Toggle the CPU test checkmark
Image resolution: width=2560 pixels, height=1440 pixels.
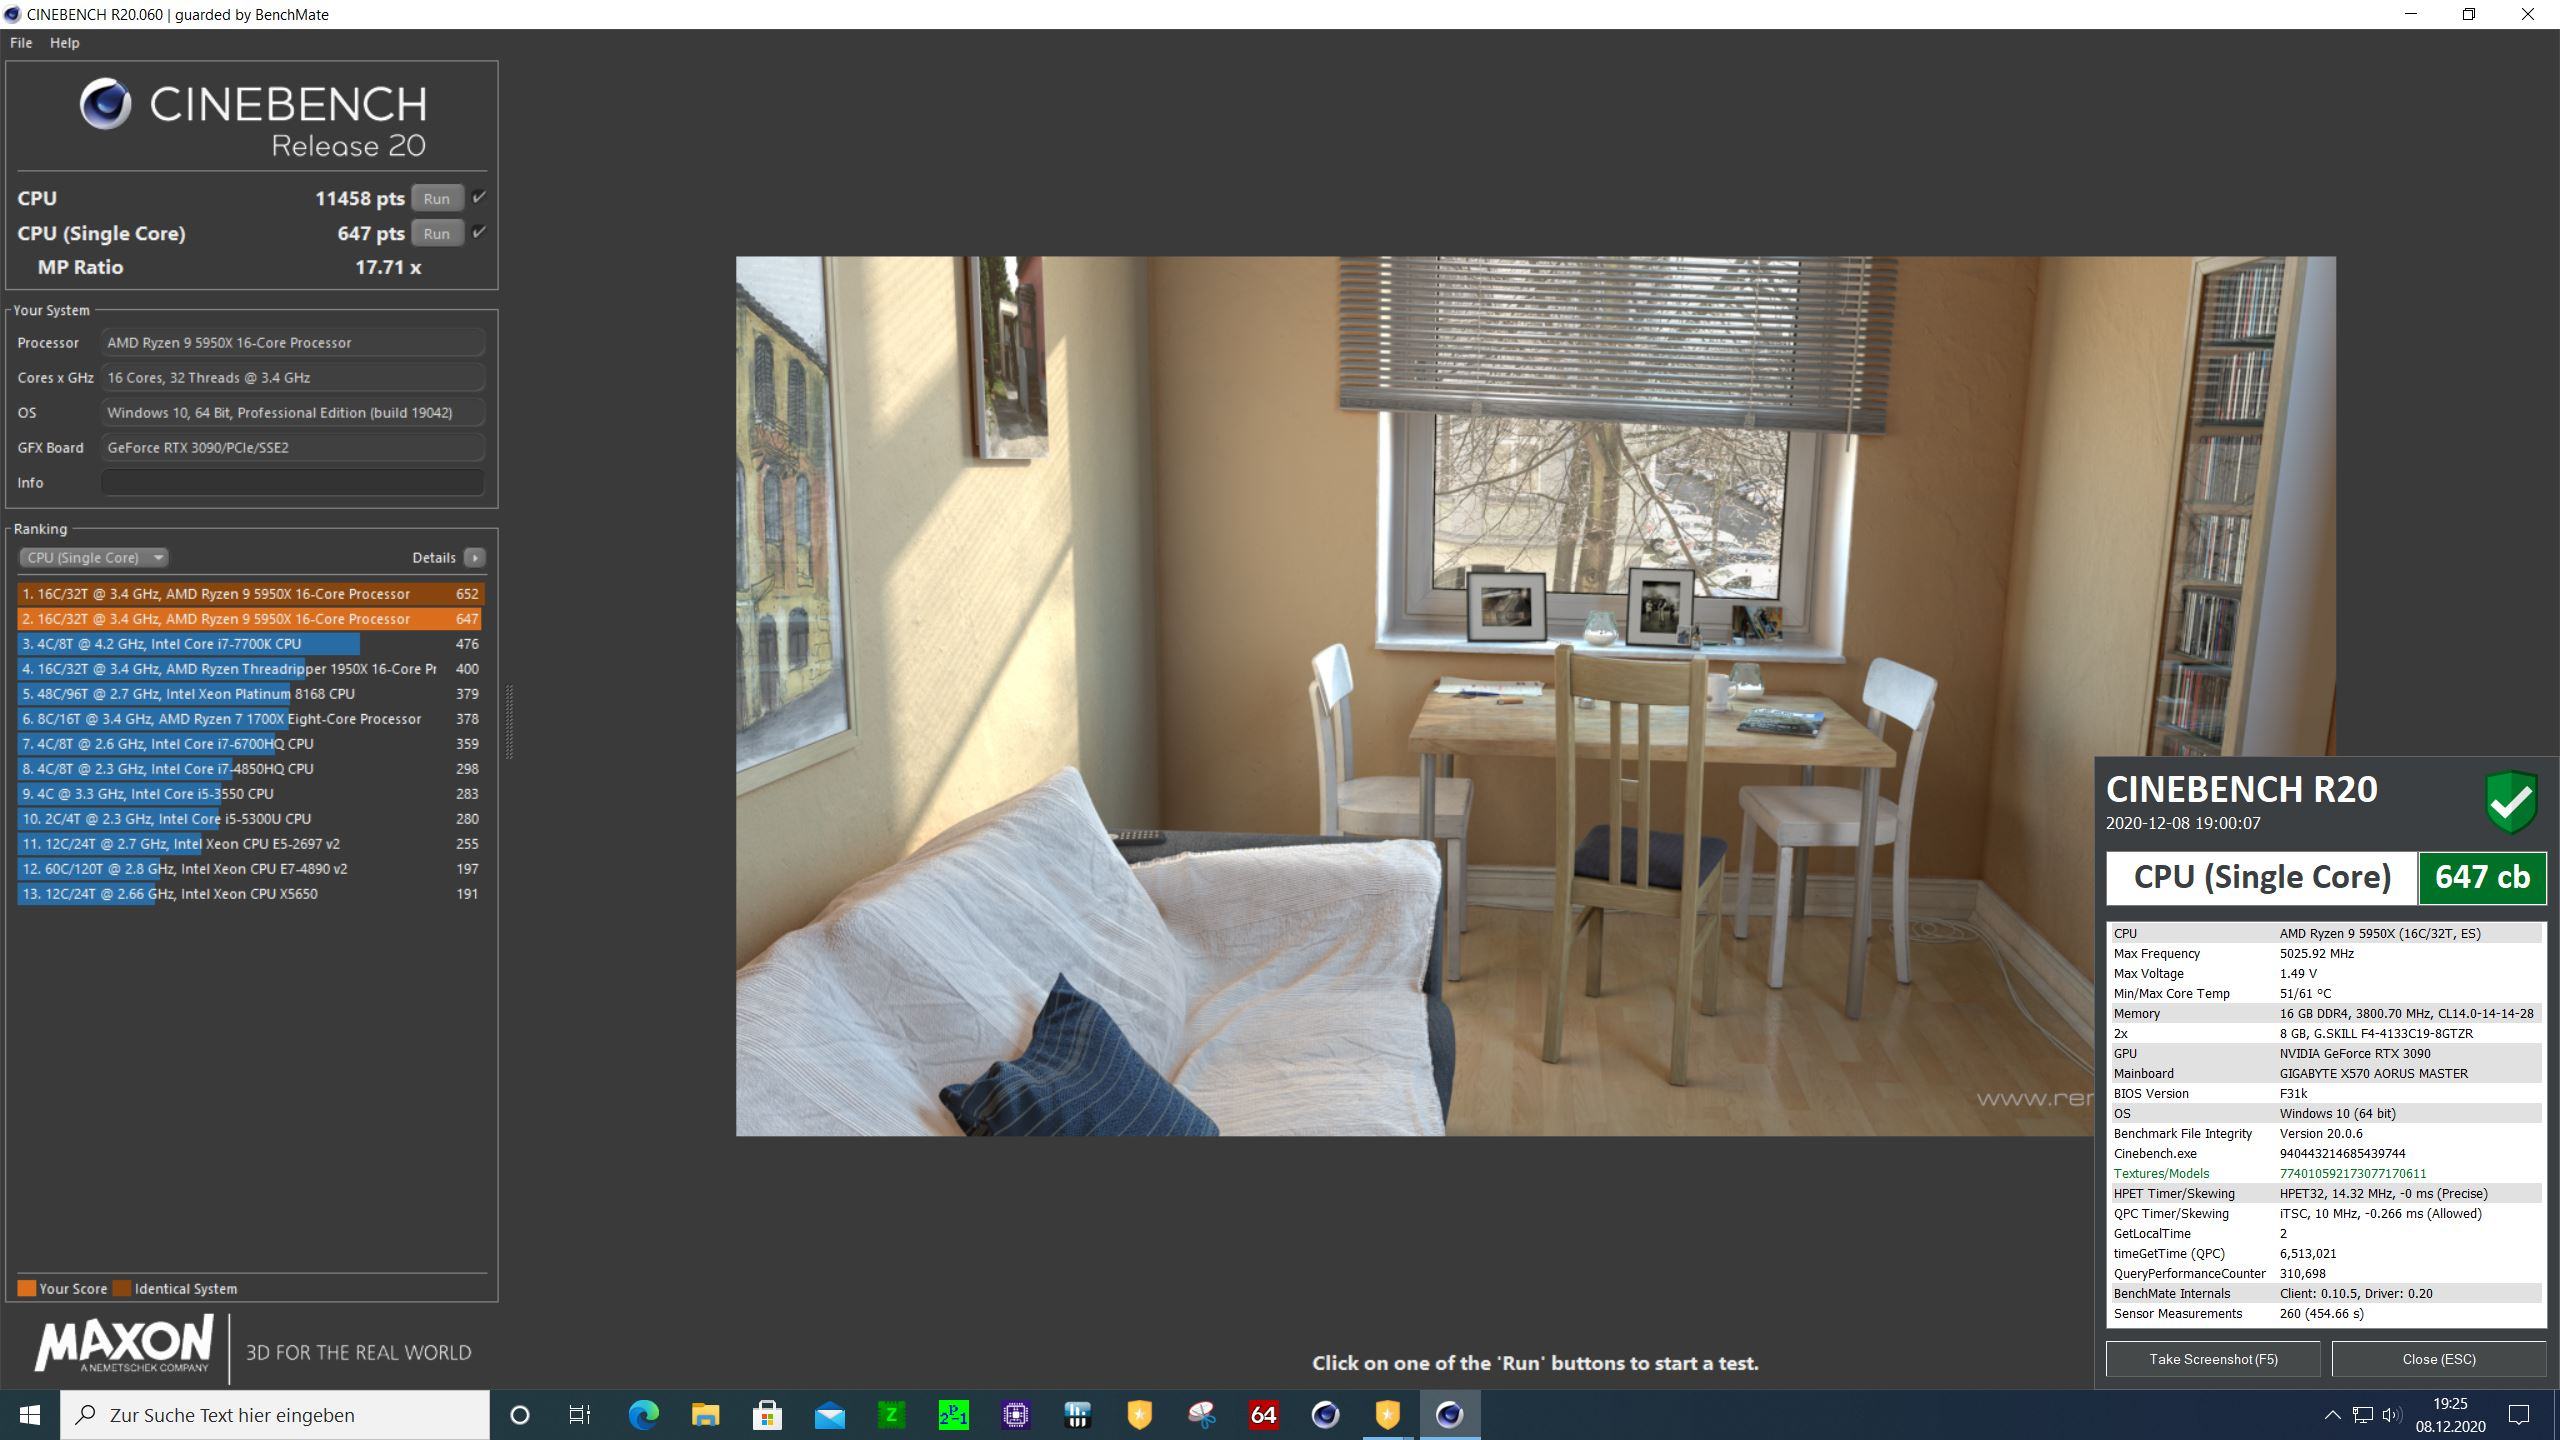479,198
